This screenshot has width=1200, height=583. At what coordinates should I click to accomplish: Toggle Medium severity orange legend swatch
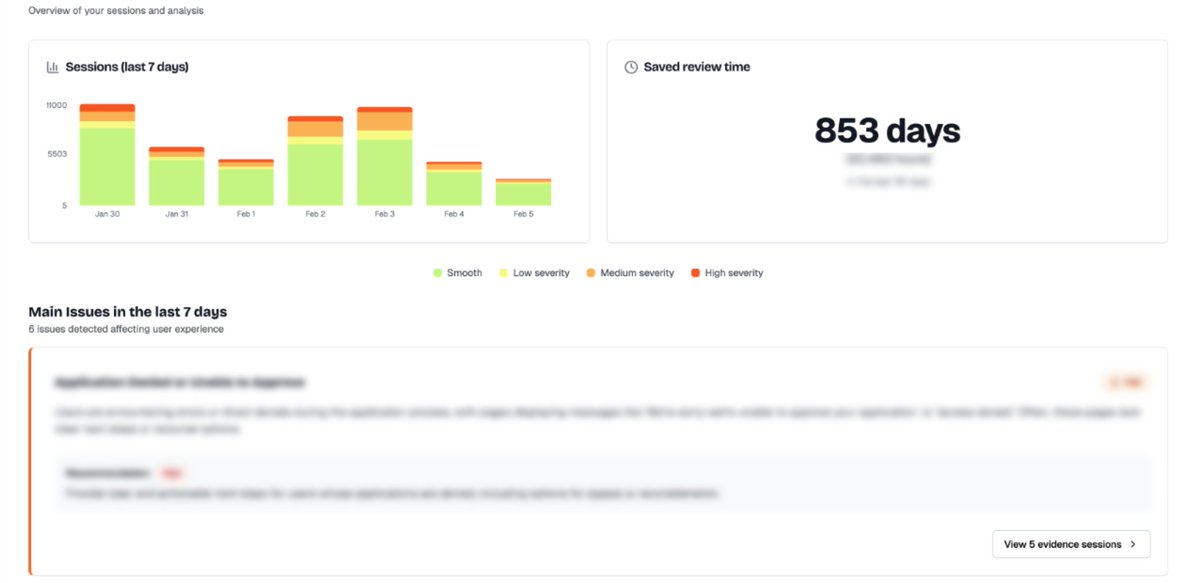tap(591, 273)
